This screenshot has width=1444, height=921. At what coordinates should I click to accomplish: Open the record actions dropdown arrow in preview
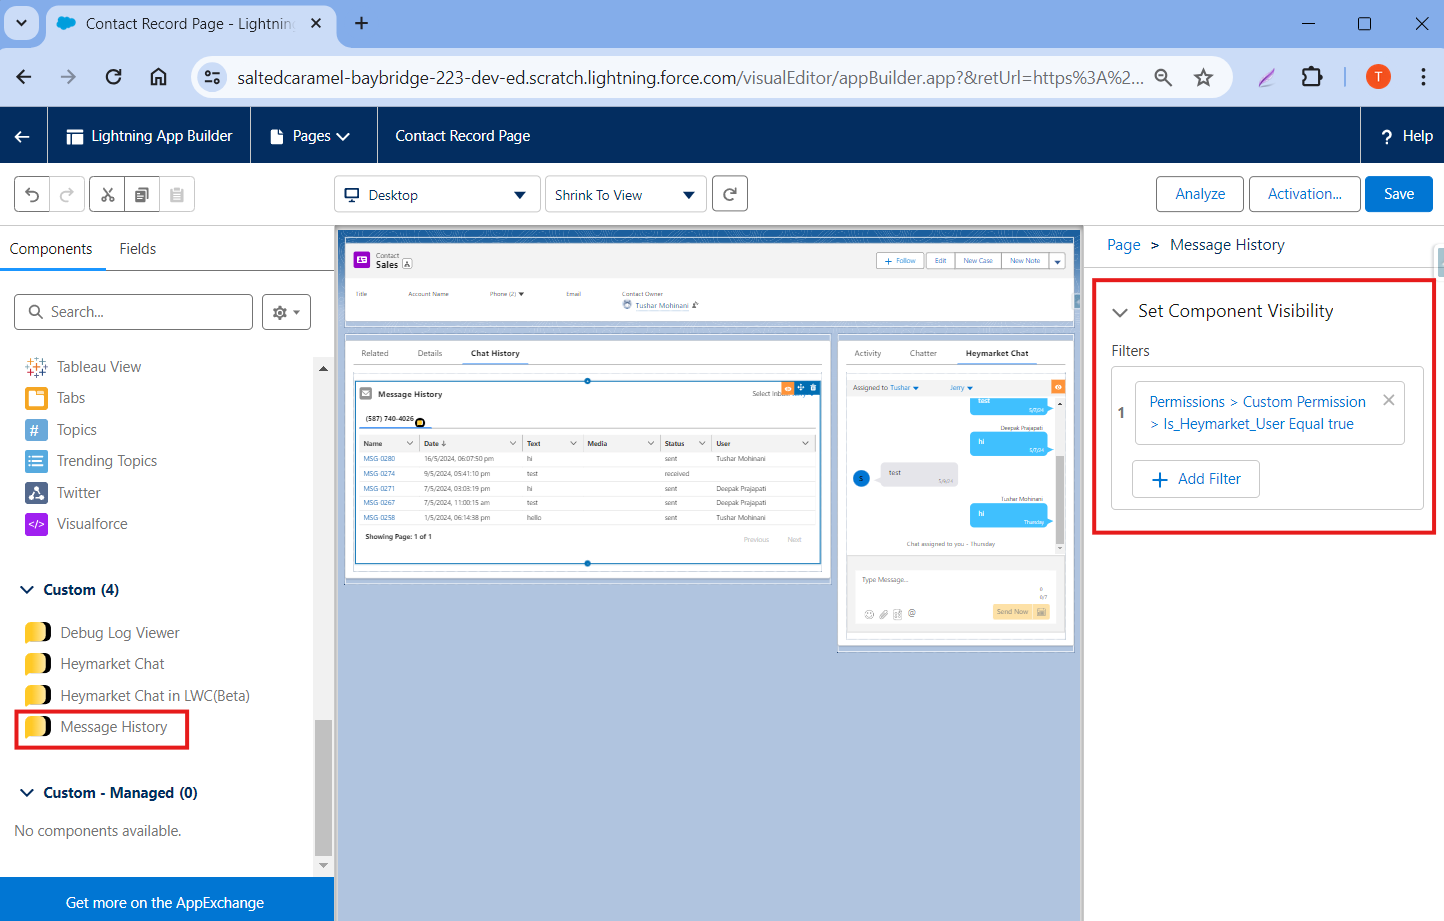1057,261
